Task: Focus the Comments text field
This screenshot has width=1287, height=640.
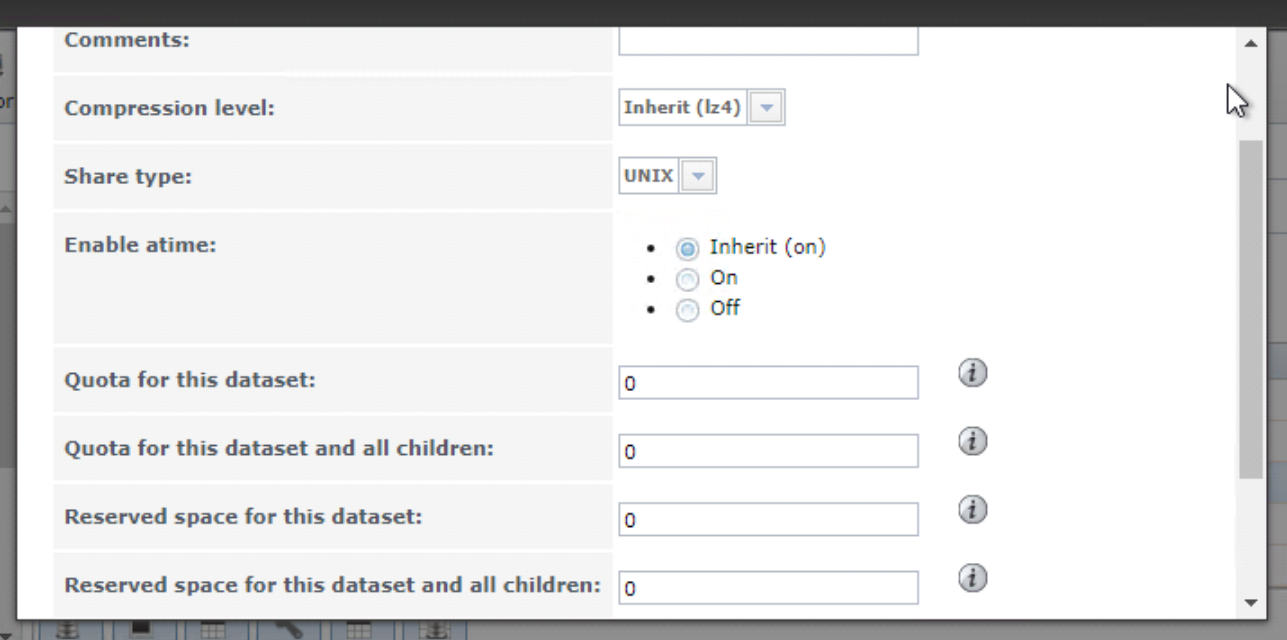Action: [x=768, y=41]
